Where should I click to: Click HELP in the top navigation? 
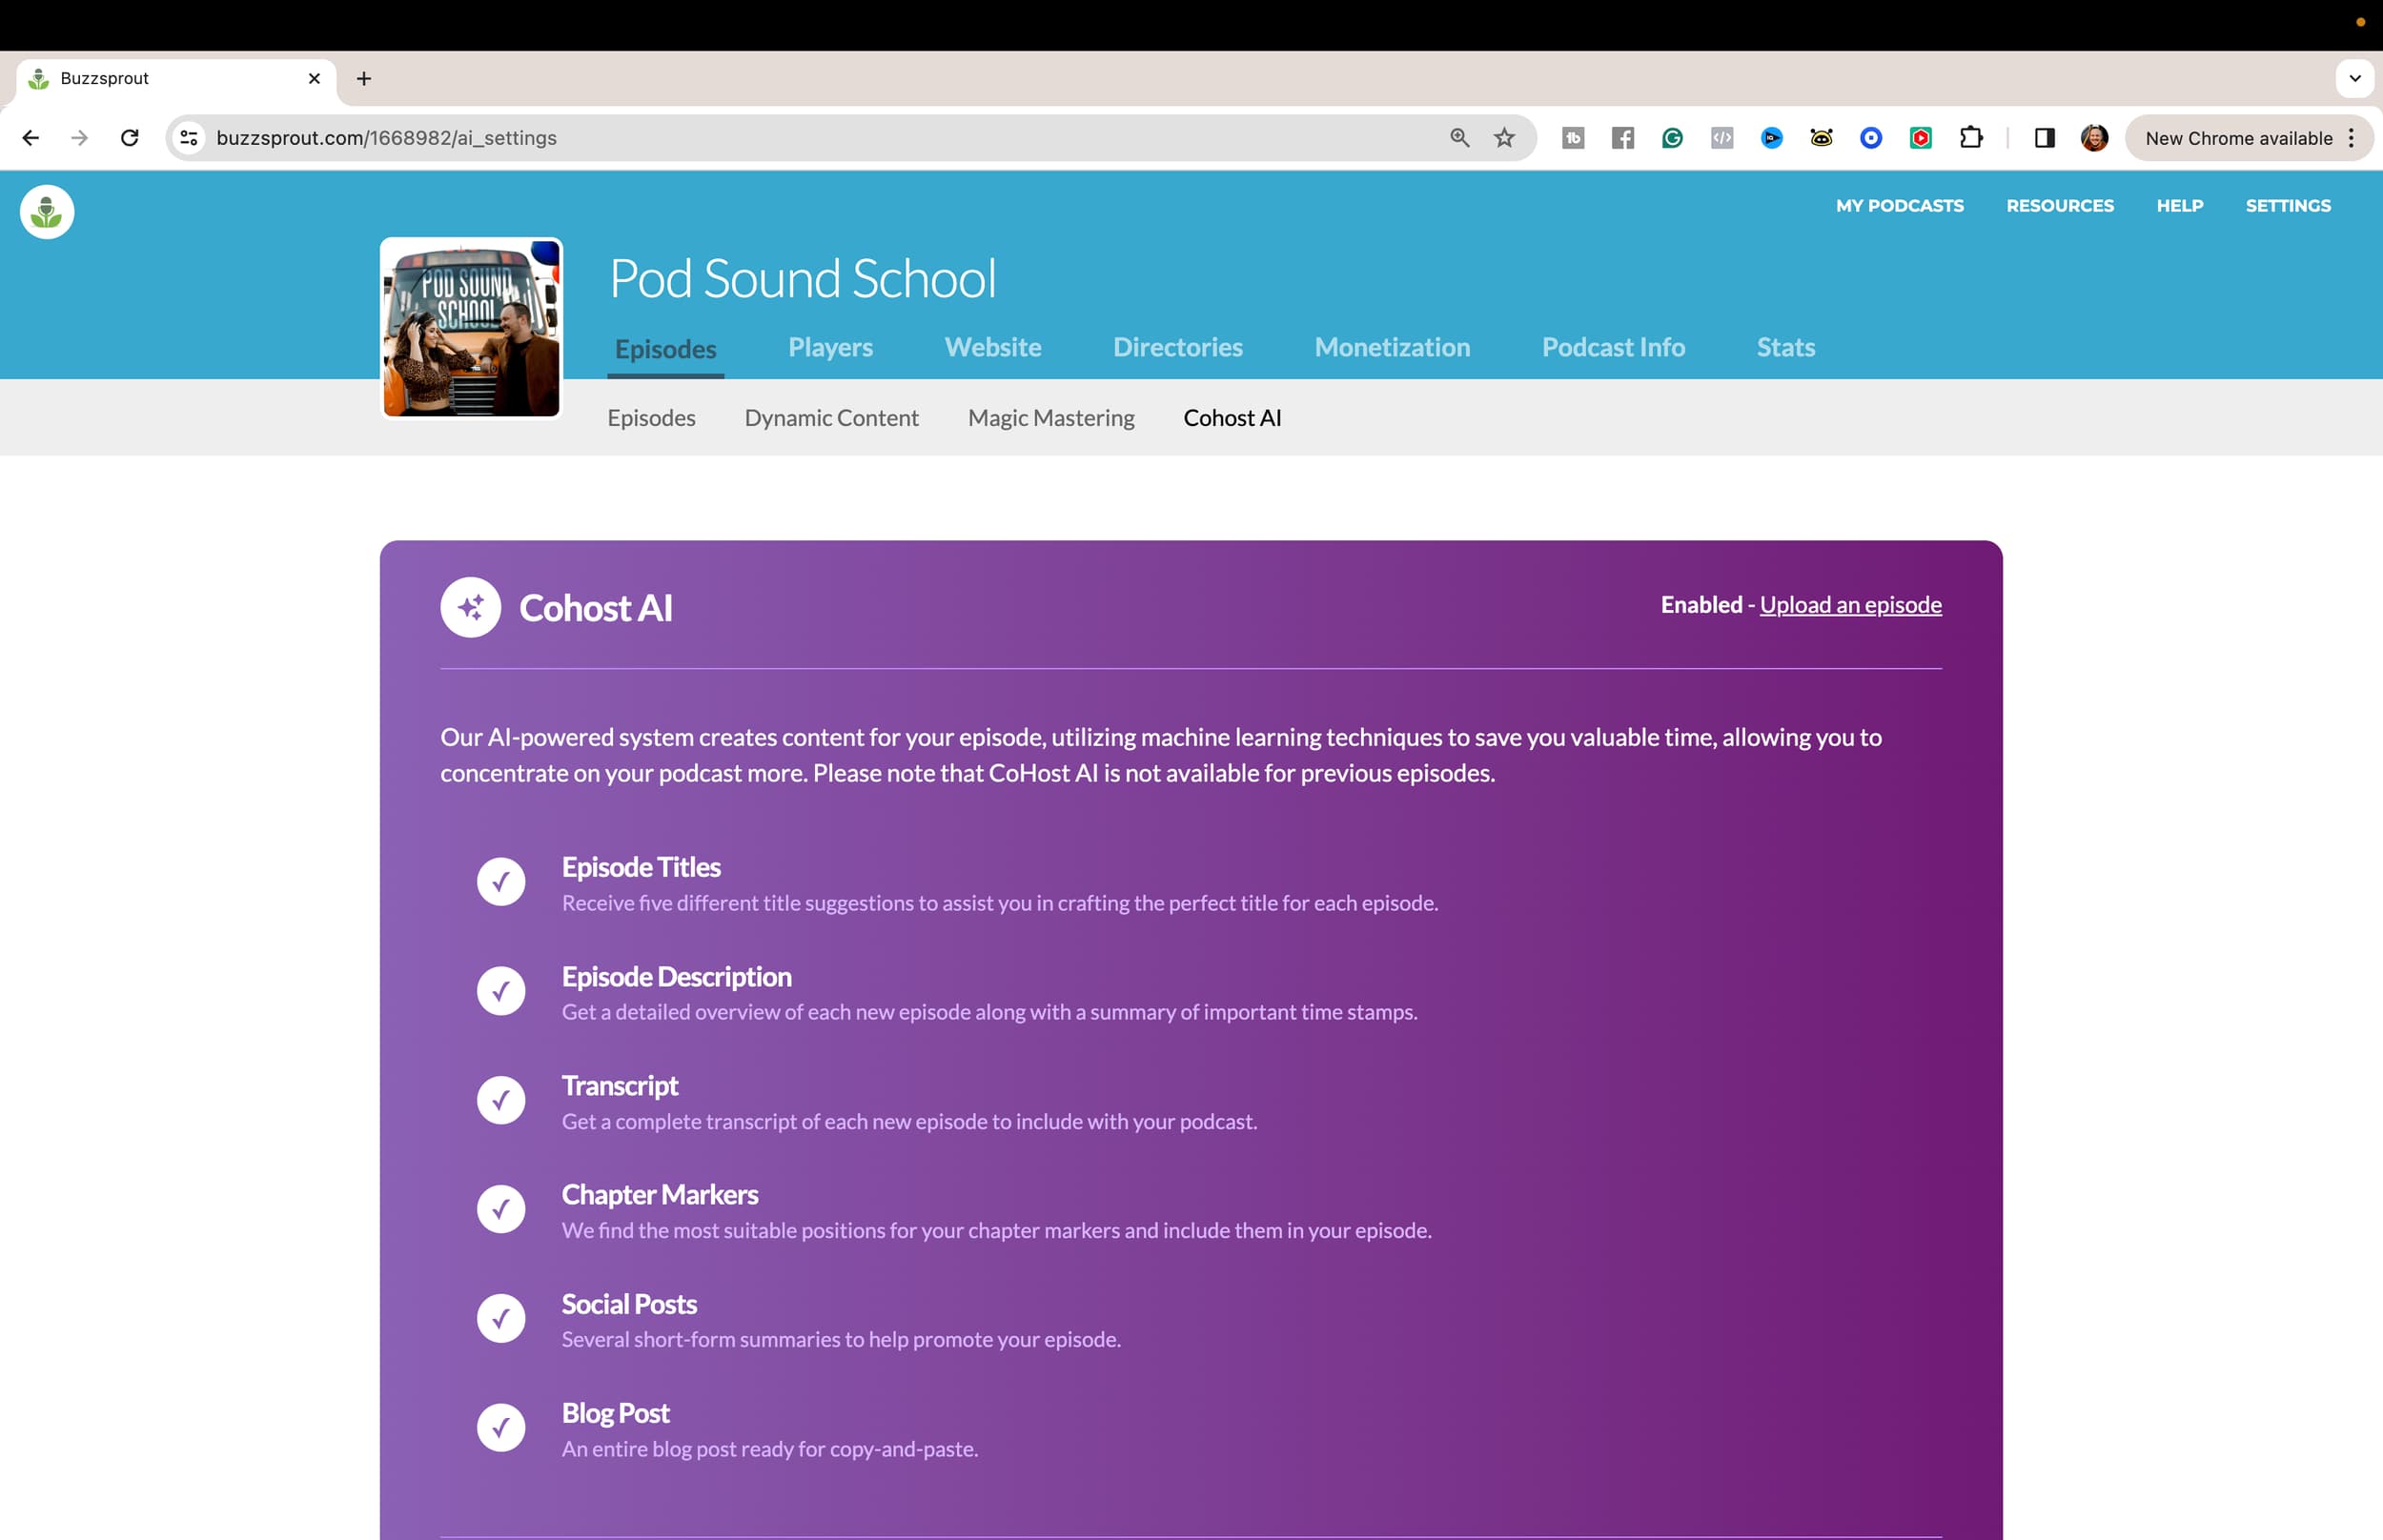[2180, 206]
